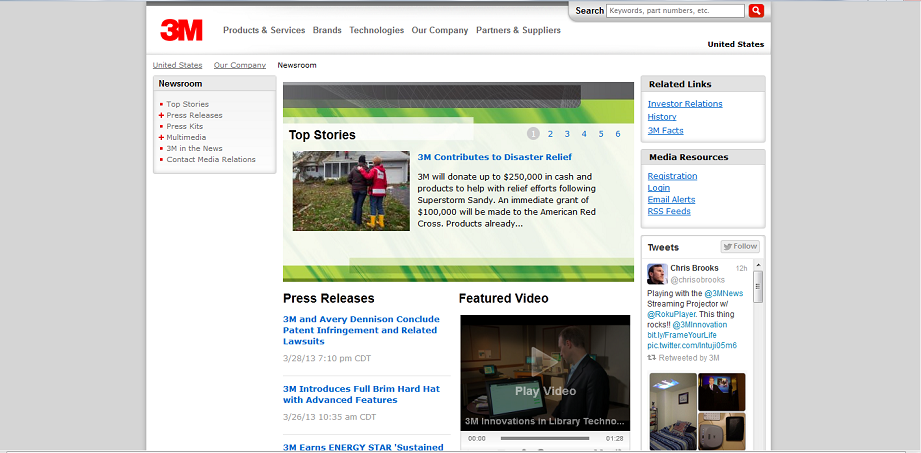Image resolution: width=921 pixels, height=453 pixels.
Task: Expand the Multimedia sidebar item
Action: click(x=162, y=137)
